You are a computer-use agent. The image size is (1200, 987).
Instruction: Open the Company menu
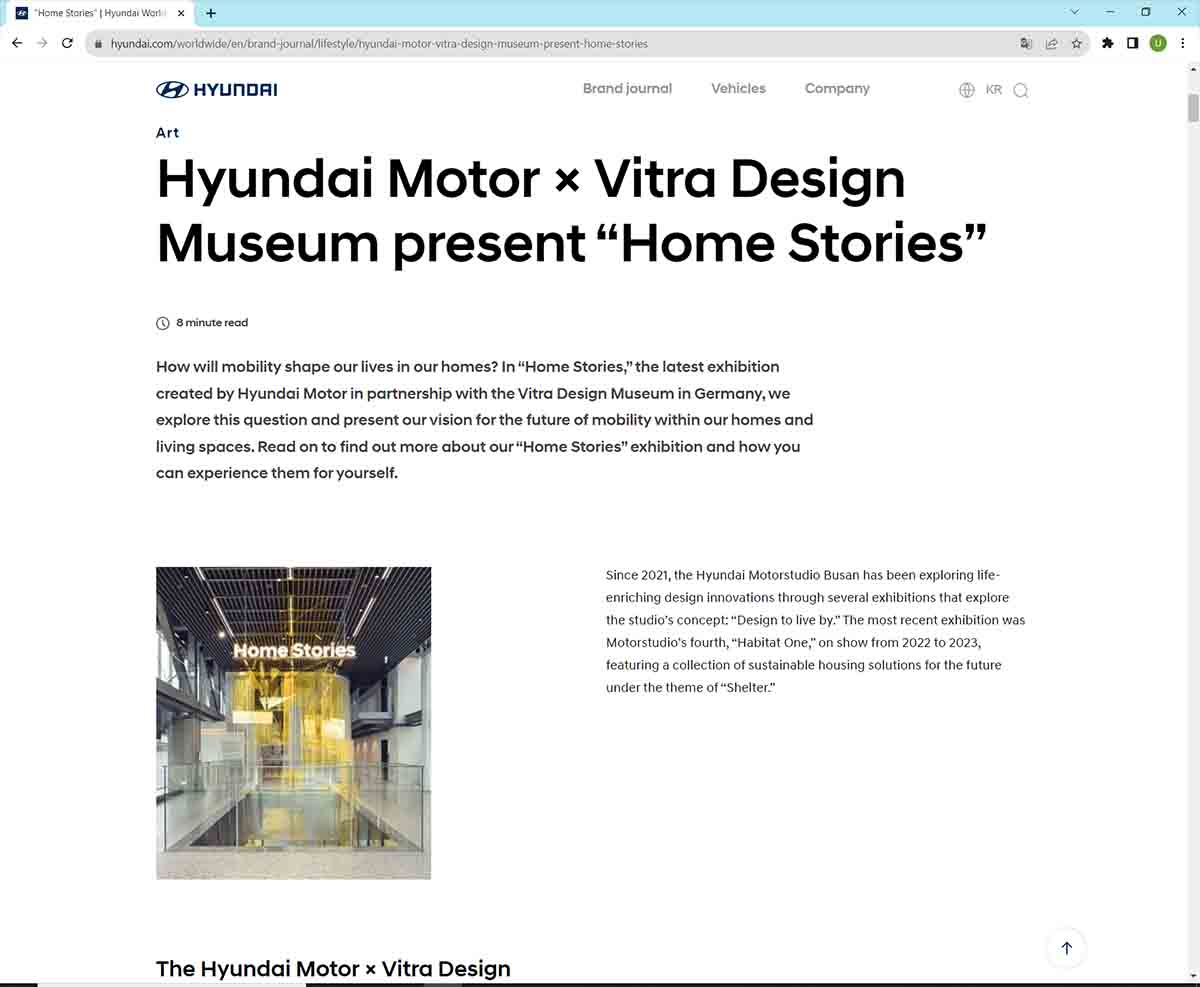tap(837, 89)
